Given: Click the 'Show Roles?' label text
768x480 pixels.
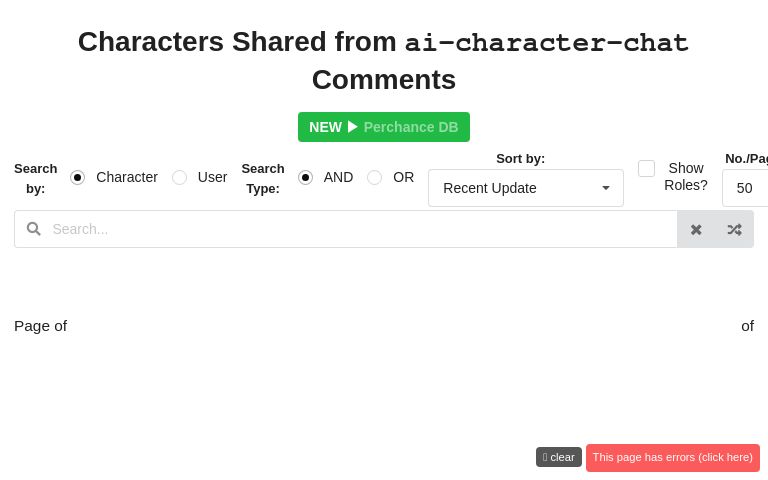Looking at the screenshot, I should [x=686, y=177].
